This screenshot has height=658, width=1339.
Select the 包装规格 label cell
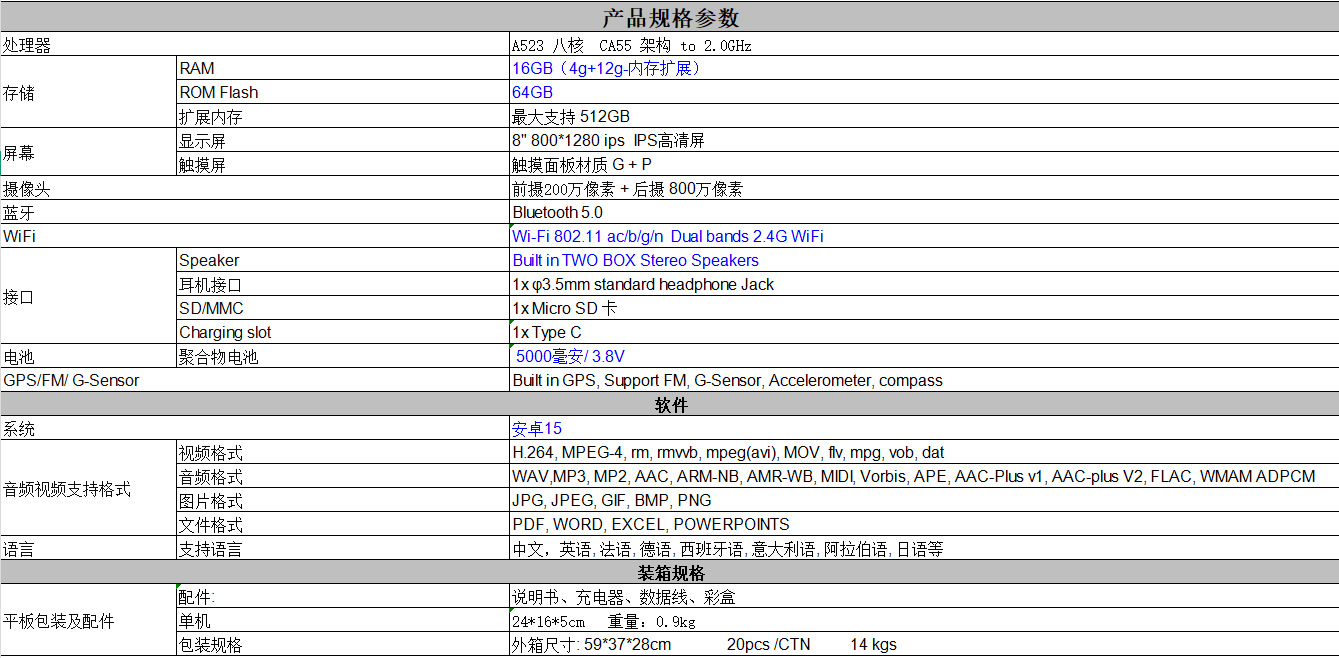click(343, 645)
